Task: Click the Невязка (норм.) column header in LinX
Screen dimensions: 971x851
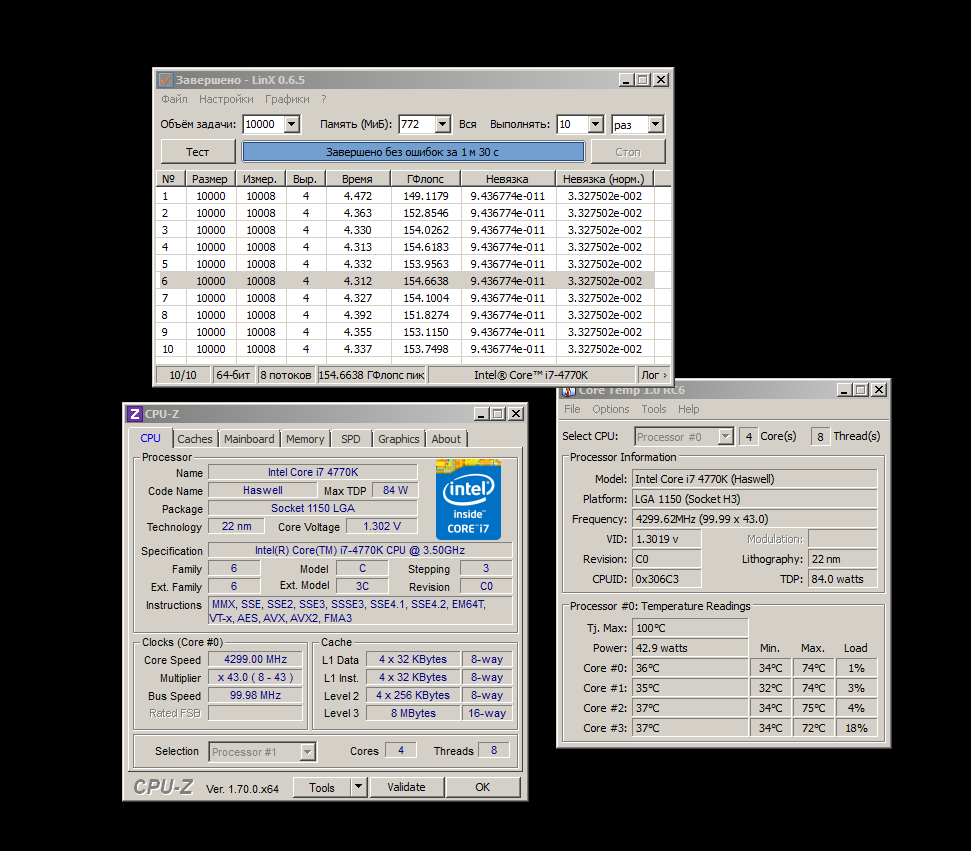Action: click(x=604, y=179)
